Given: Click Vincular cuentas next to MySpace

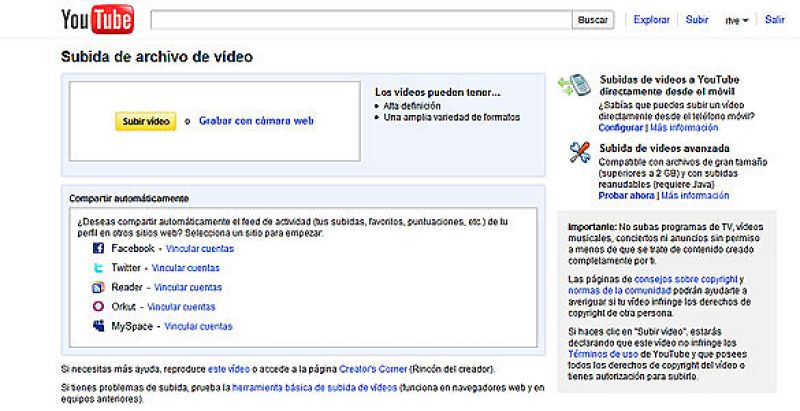Looking at the screenshot, I should tap(198, 326).
